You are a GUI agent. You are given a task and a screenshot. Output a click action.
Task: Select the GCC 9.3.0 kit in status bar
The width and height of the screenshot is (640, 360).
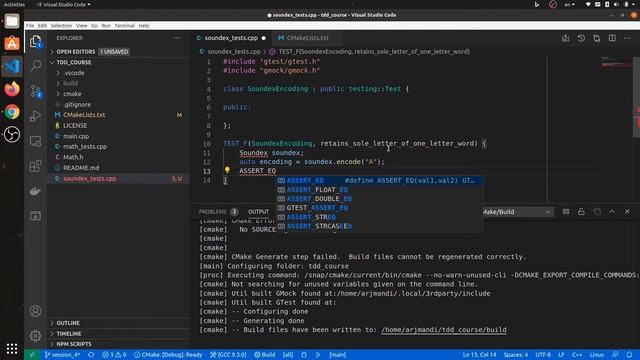(228, 355)
